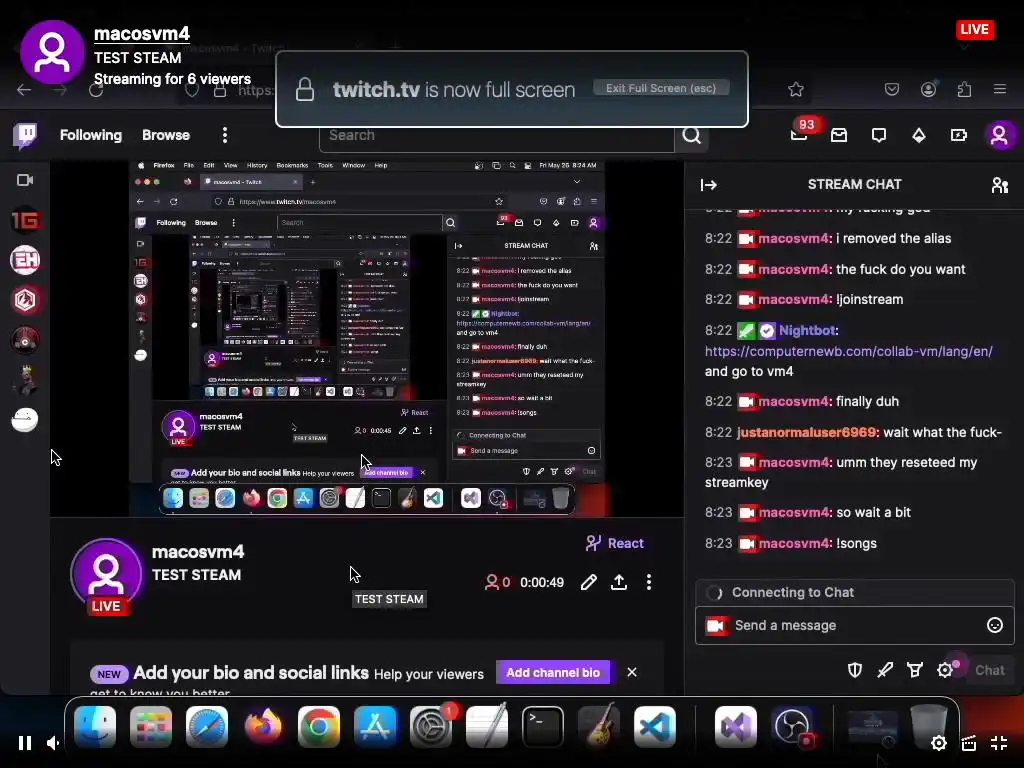Edit stream info with pencil icon
Image resolution: width=1024 pixels, height=768 pixels.
588,583
